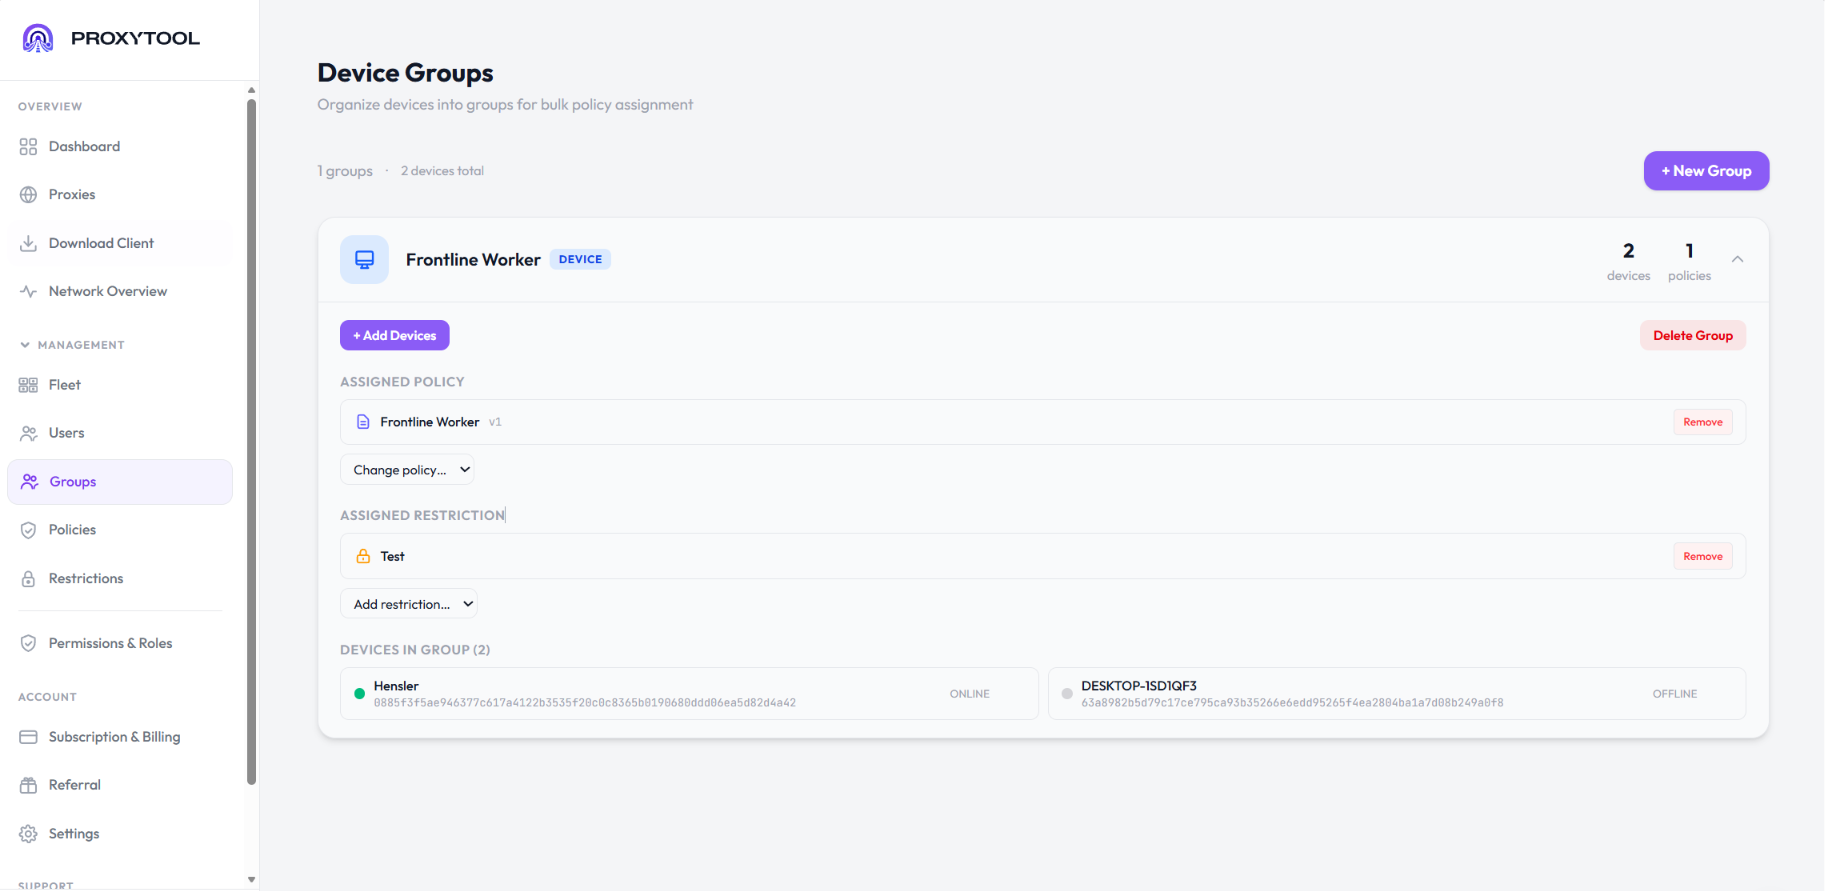The image size is (1825, 891).
Task: Click the sidebar scroll down arrow
Action: click(252, 880)
